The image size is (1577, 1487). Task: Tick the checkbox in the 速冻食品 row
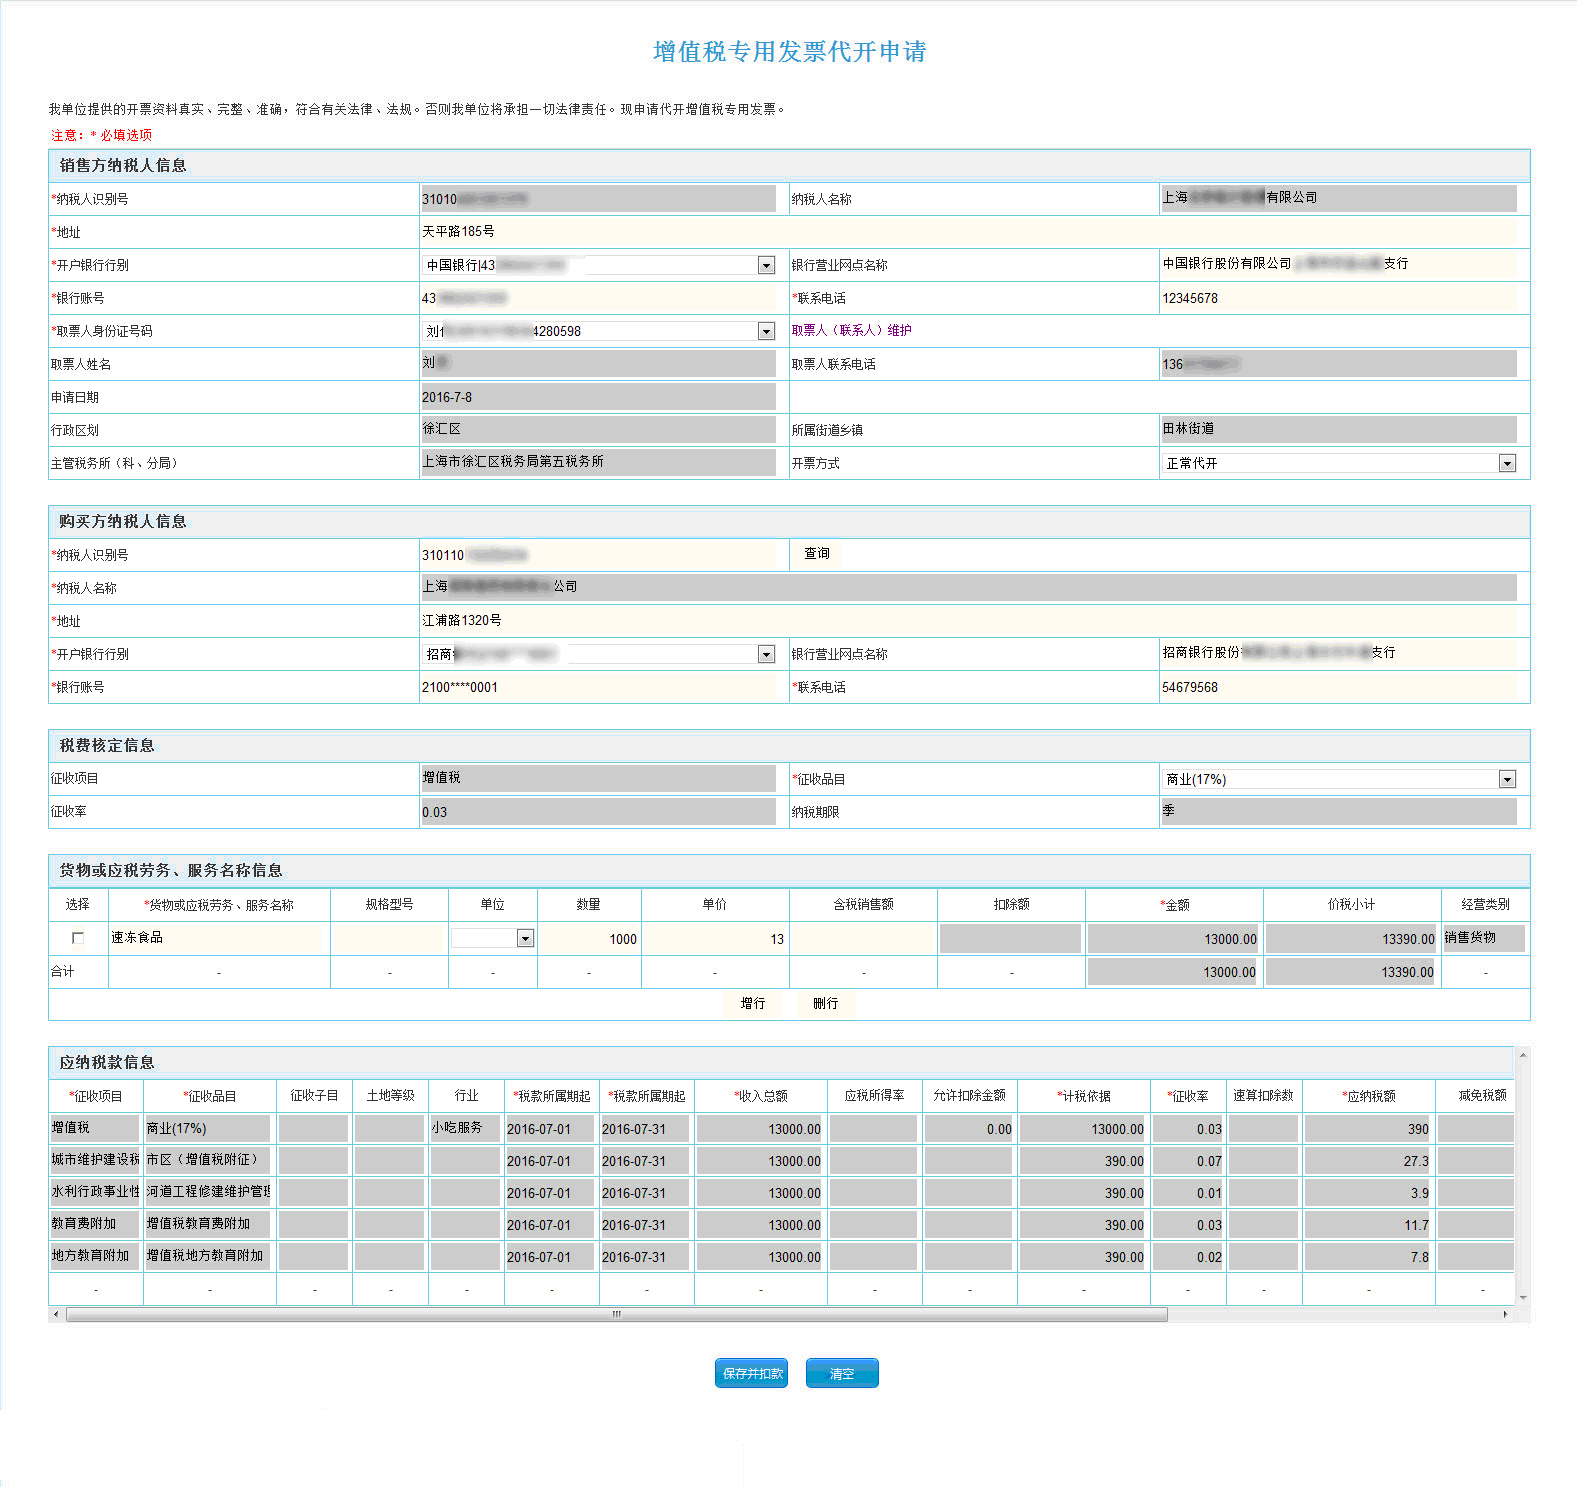[x=78, y=938]
